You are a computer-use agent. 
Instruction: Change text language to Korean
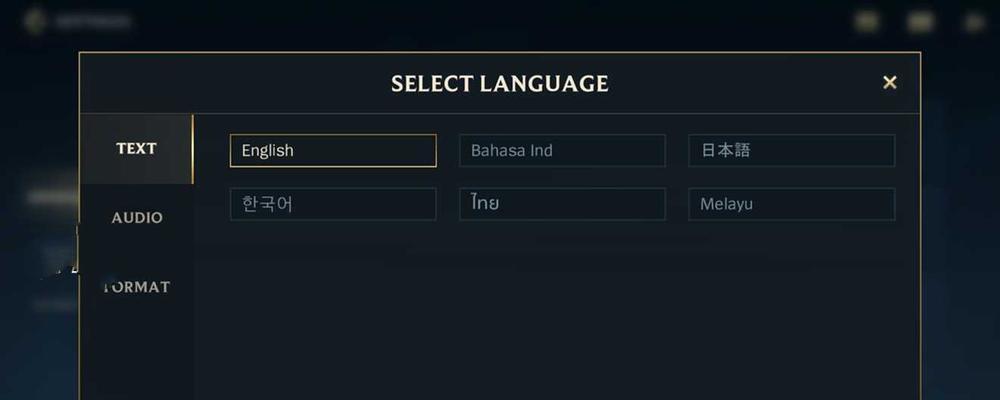pos(333,204)
